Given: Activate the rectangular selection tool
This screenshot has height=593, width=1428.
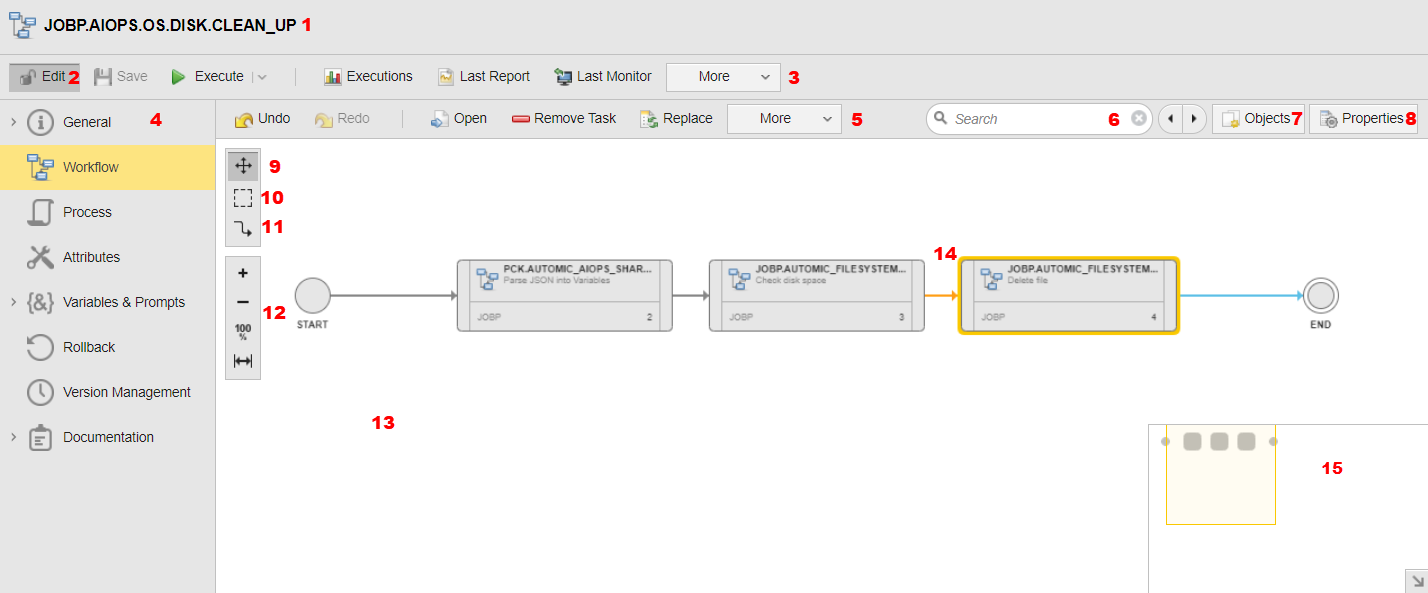Looking at the screenshot, I should 243,197.
